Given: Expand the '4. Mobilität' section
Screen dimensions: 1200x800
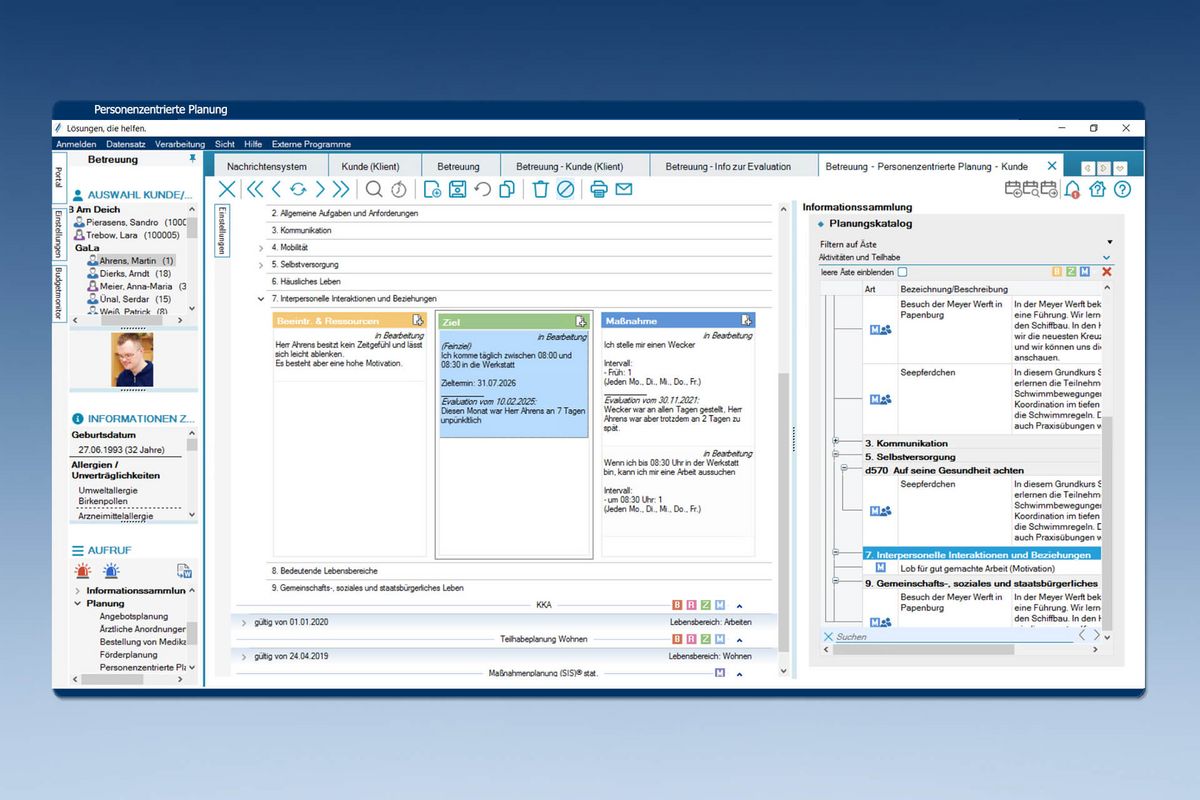Looking at the screenshot, I should 261,248.
